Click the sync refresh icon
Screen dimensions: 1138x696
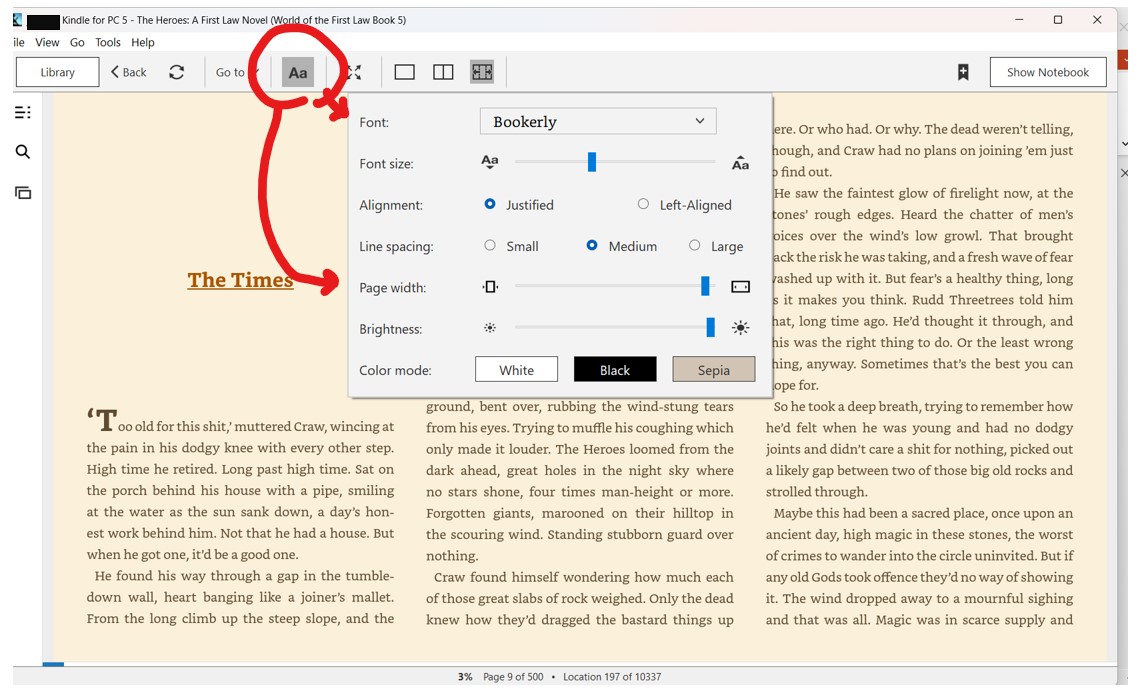point(177,72)
